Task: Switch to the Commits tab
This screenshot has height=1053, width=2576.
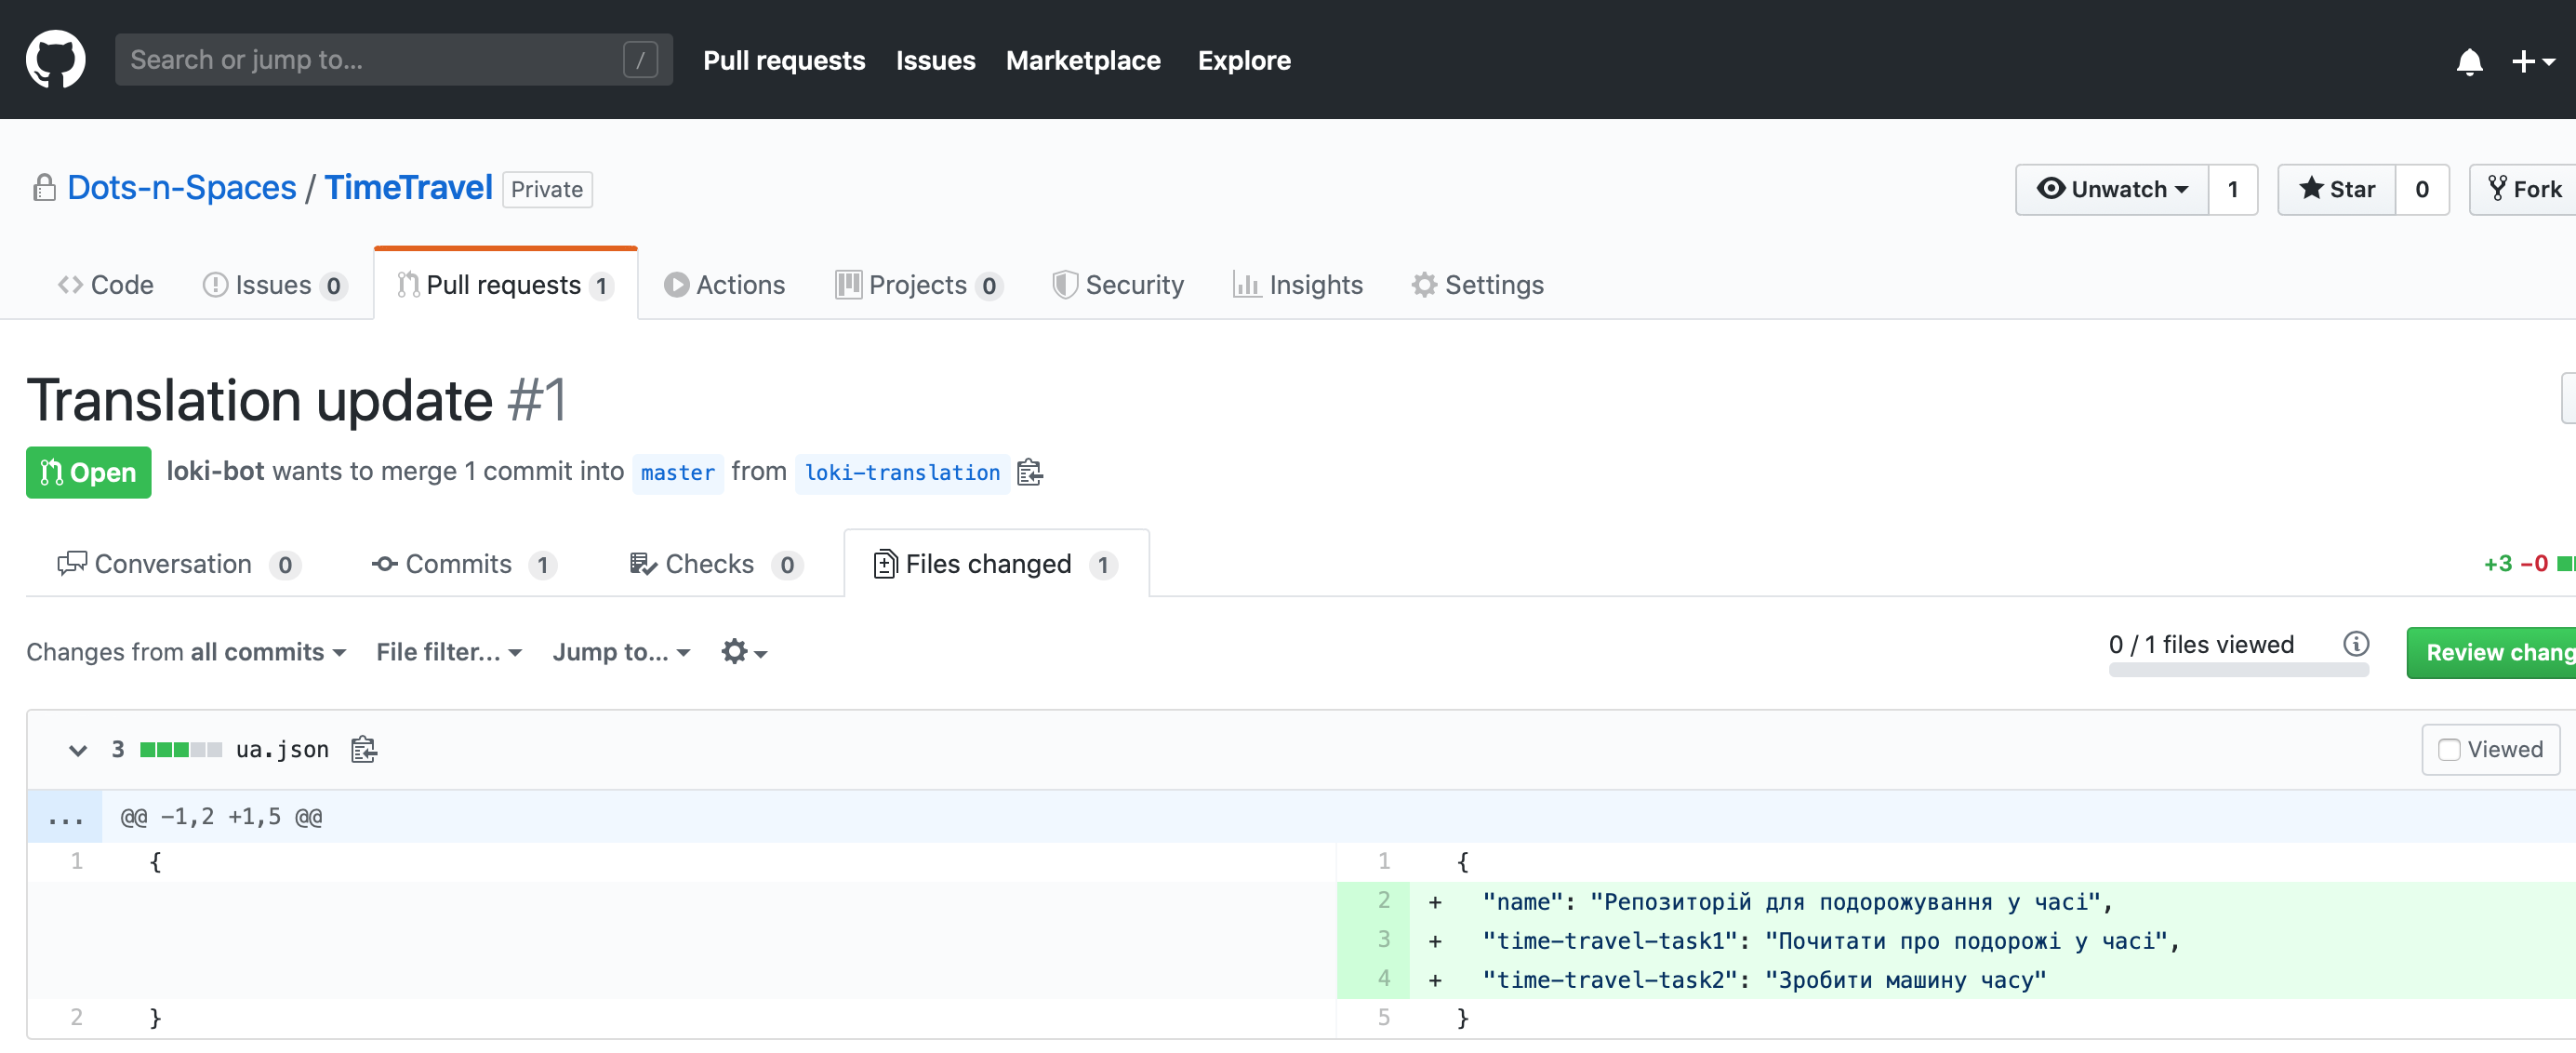Action: pyautogui.click(x=461, y=564)
